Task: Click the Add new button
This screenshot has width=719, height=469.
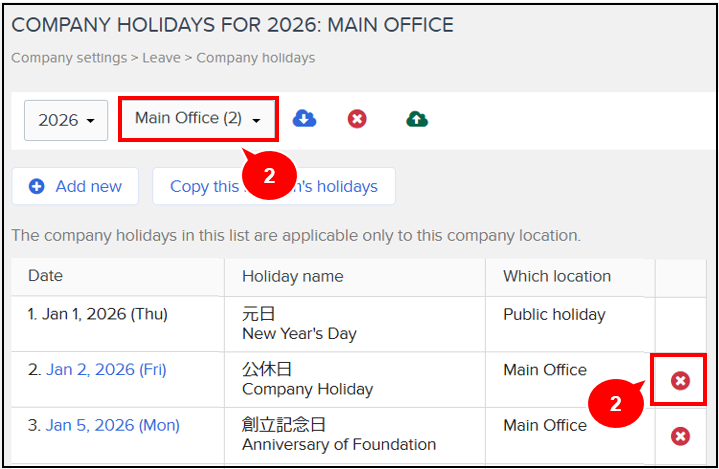Action: 75,186
